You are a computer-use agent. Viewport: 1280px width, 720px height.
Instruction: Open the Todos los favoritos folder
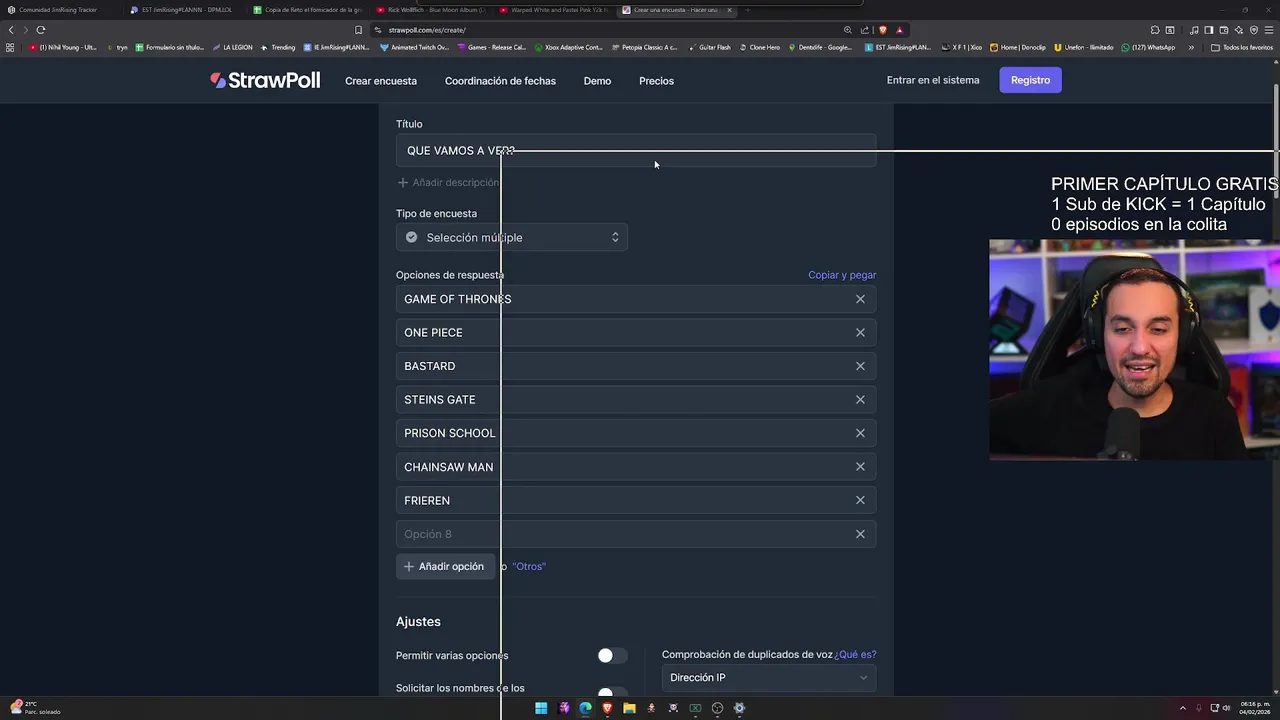tap(1241, 47)
